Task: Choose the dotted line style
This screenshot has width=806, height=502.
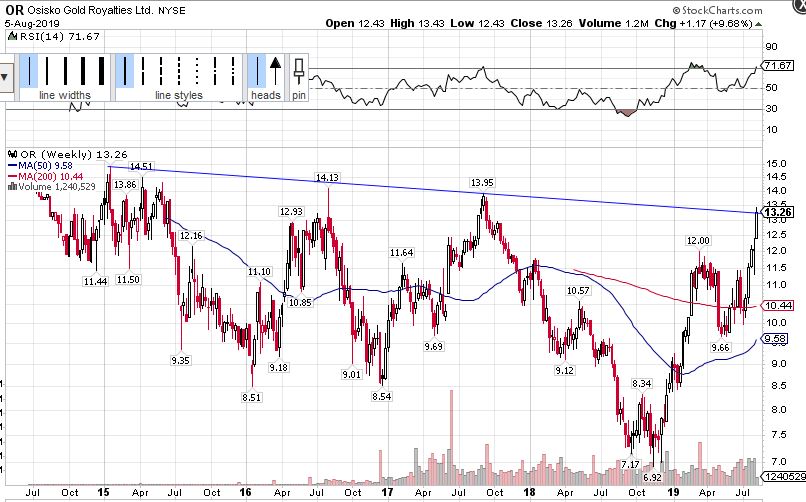Action: pos(197,71)
